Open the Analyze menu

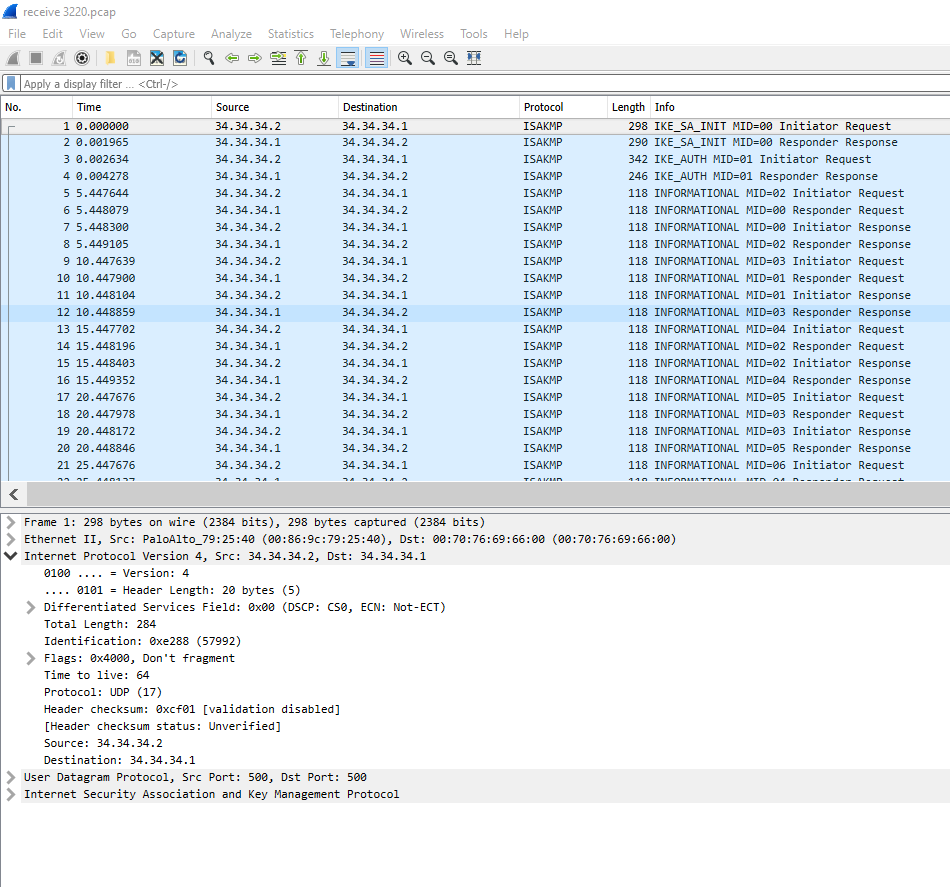click(x=231, y=34)
